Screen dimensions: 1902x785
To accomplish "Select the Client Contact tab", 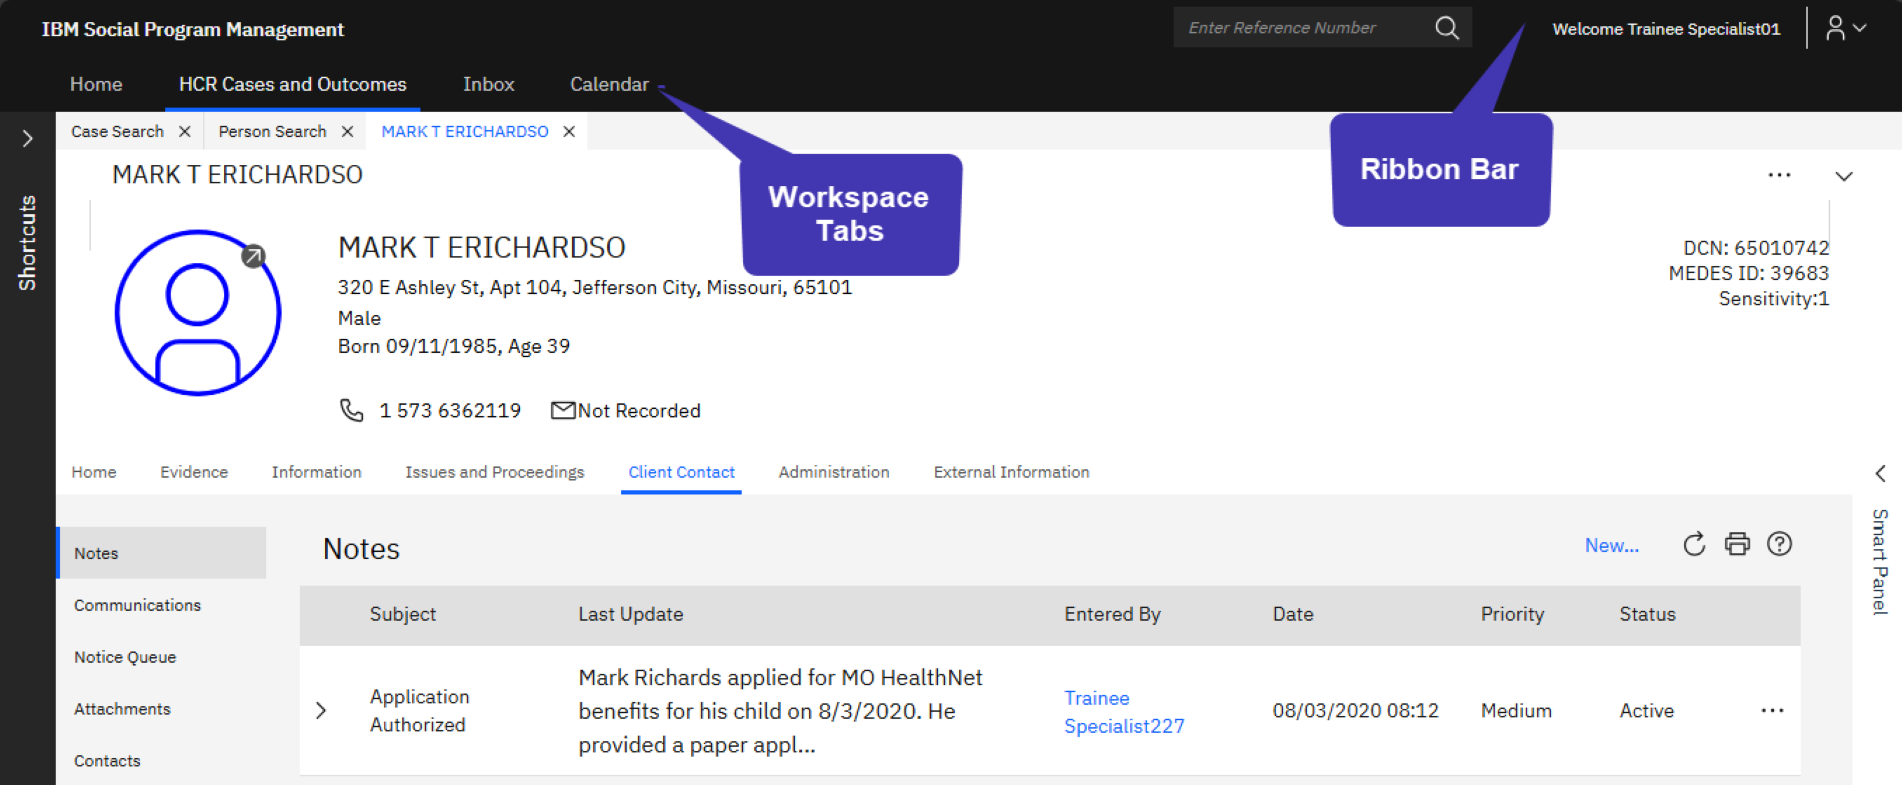I will [x=681, y=472].
